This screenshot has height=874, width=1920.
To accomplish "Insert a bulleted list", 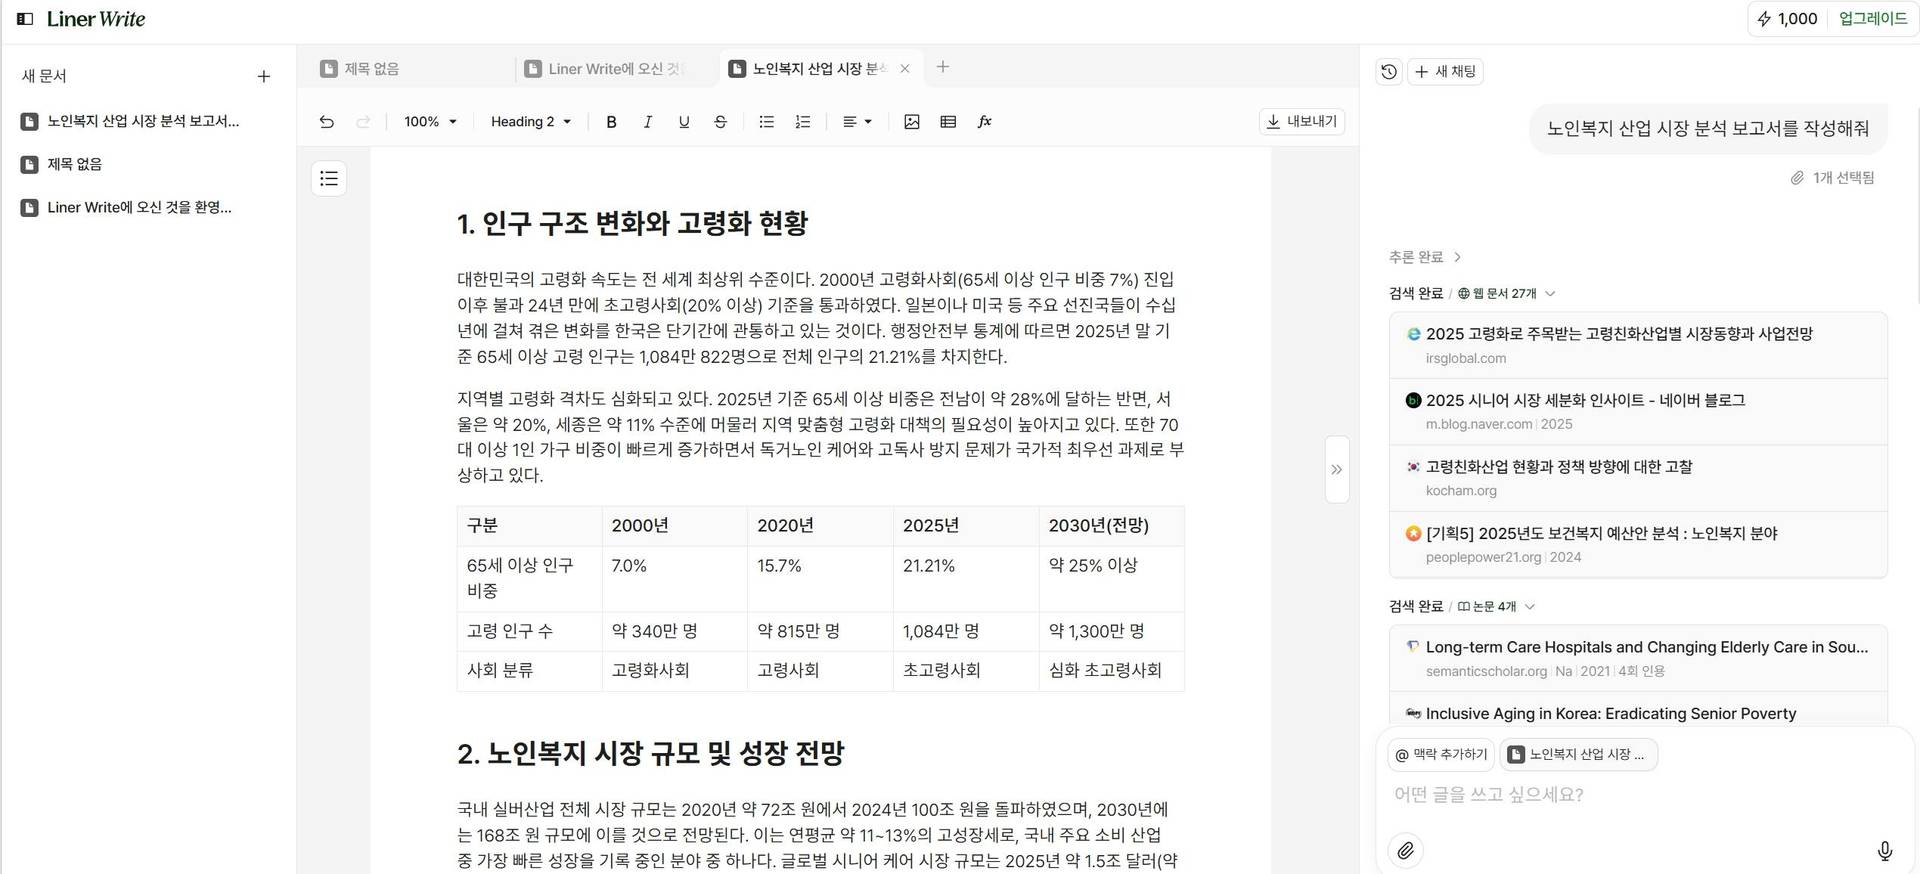I will 767,122.
